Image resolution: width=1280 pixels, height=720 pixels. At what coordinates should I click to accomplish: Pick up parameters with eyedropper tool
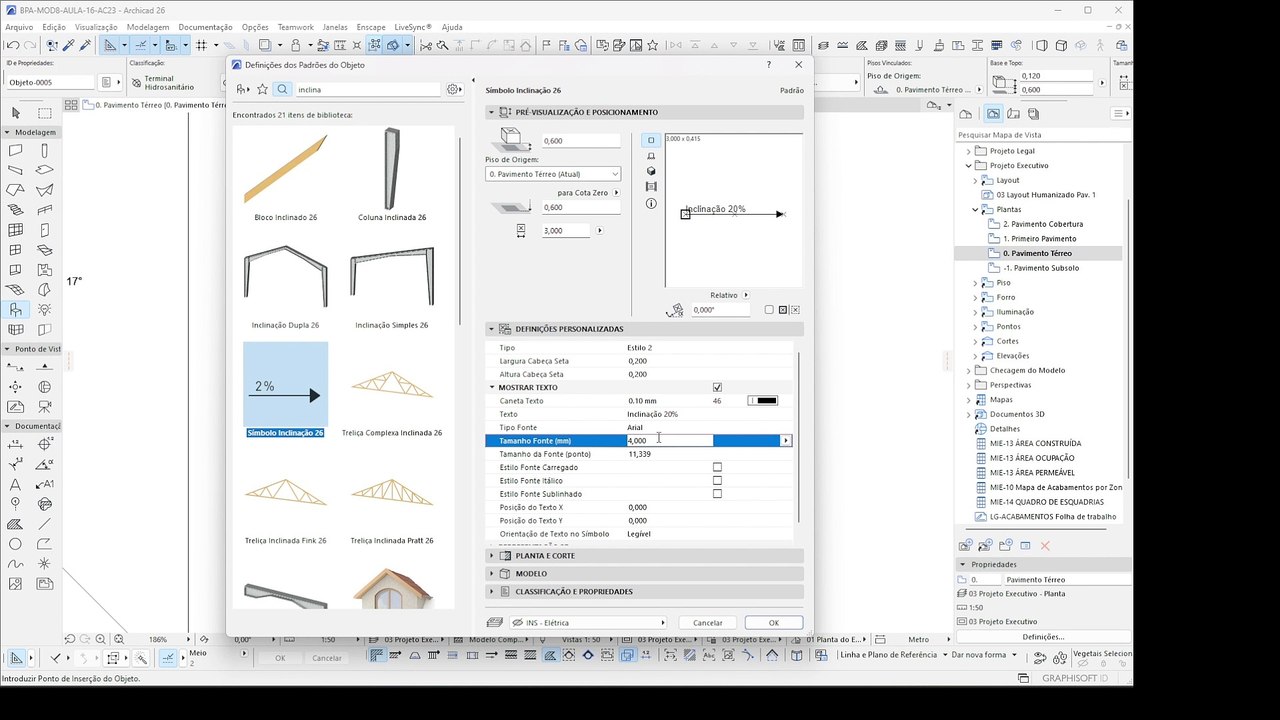(x=68, y=45)
